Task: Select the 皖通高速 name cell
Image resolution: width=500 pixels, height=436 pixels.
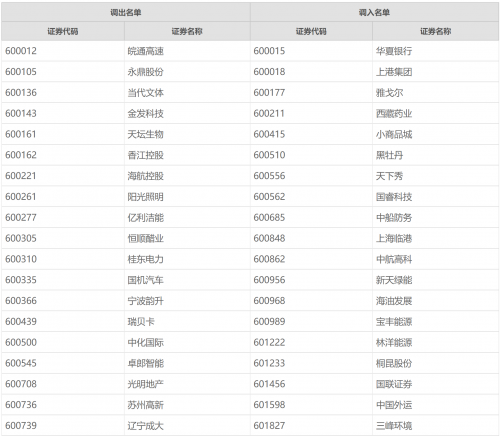Action: pos(146,51)
